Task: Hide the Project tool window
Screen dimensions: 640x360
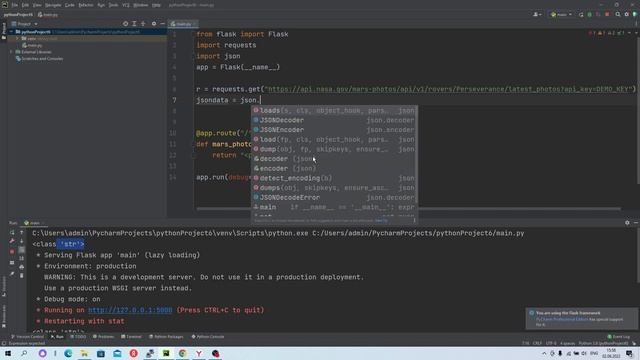Action: coord(162,24)
